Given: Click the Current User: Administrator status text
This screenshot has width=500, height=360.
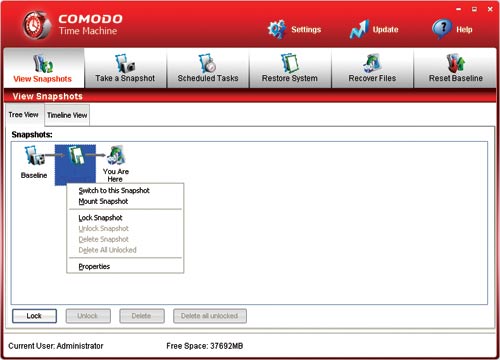Looking at the screenshot, I should [56, 346].
